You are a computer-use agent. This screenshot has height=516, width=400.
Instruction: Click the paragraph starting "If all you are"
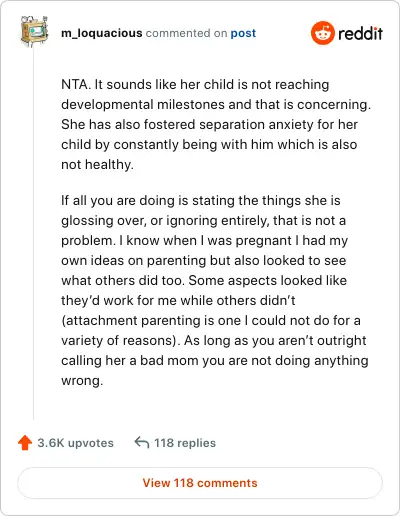(x=215, y=290)
